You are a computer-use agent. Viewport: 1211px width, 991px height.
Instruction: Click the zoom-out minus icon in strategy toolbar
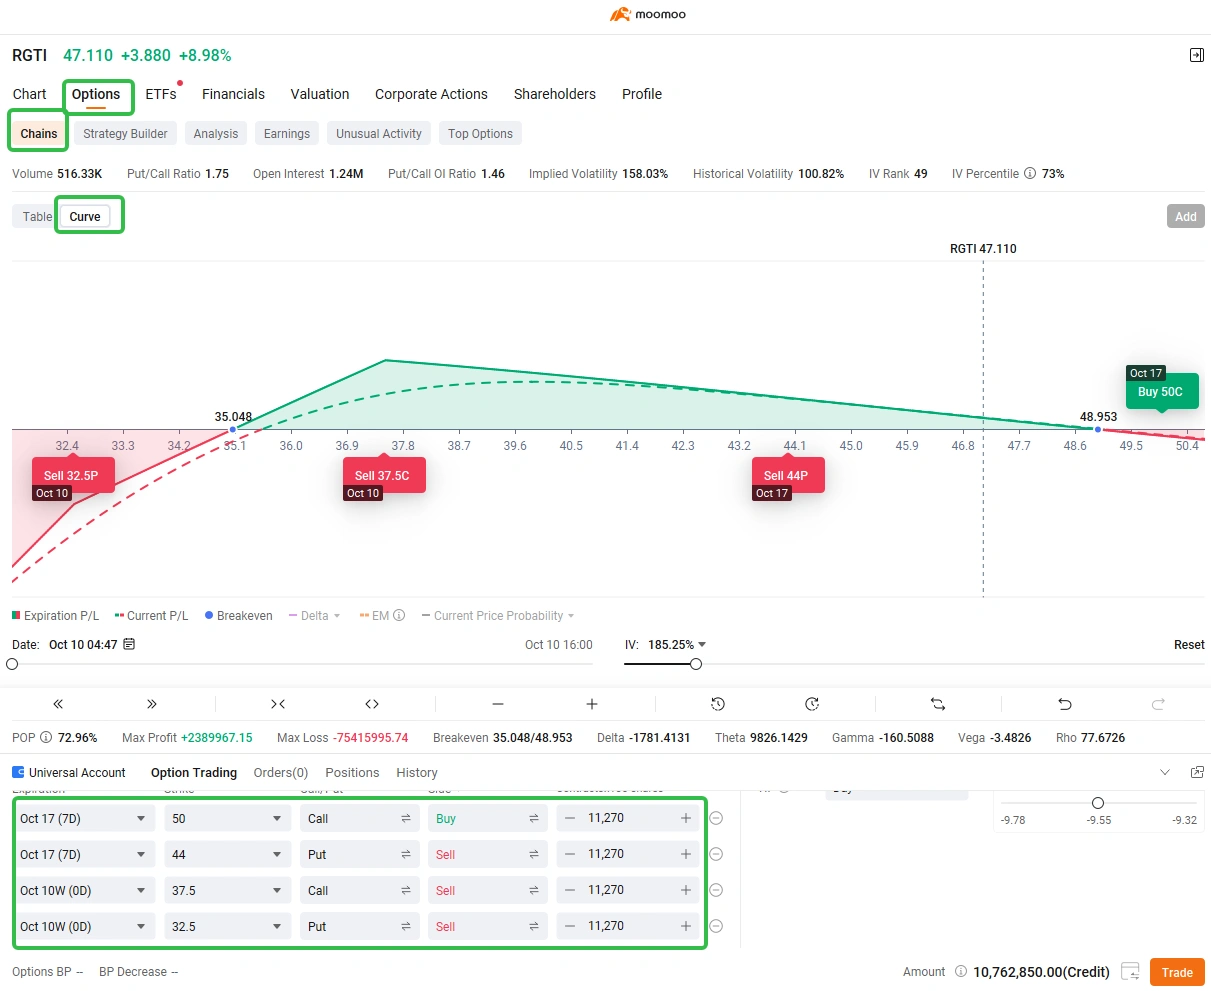tap(498, 704)
